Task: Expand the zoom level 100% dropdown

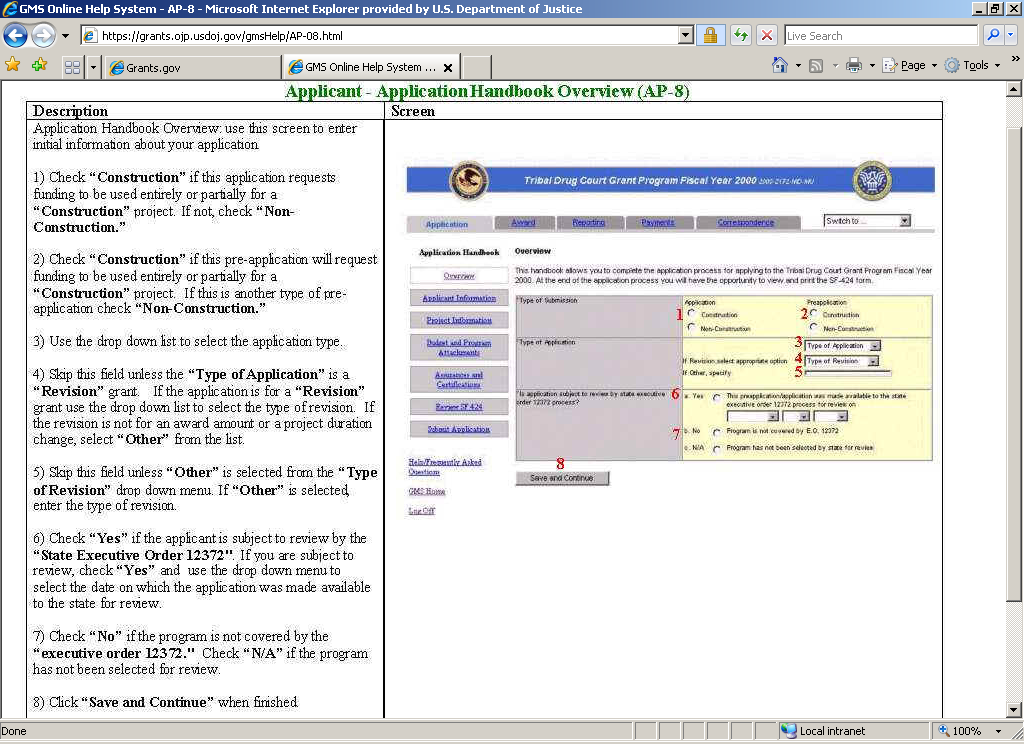Action: coord(997,731)
